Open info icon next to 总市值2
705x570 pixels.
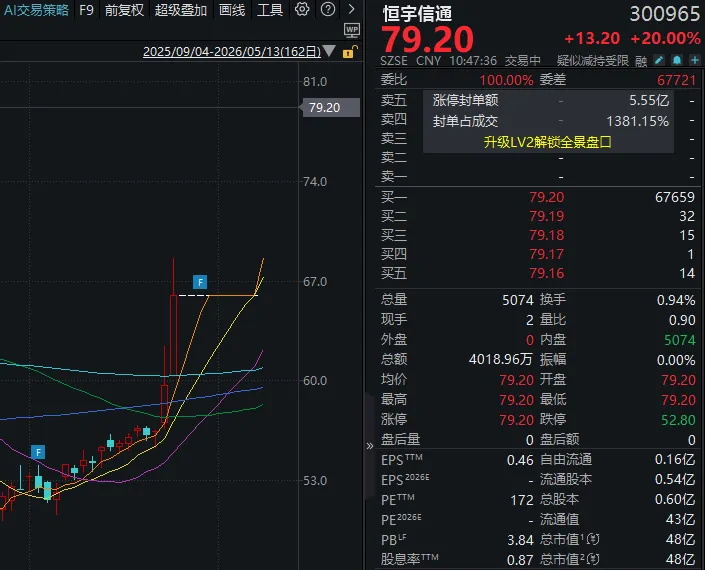tap(593, 559)
